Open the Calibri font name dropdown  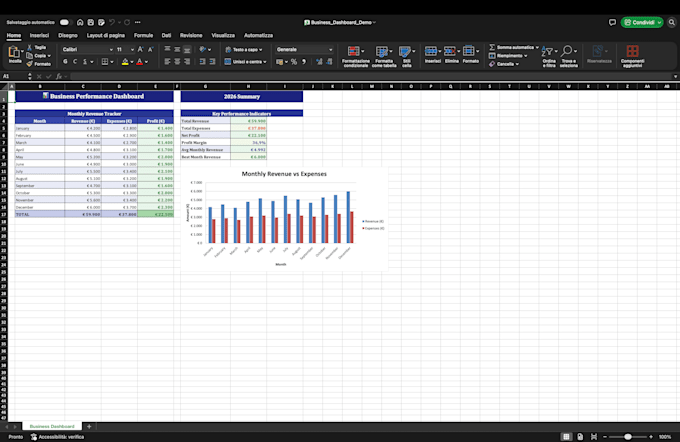coord(111,49)
